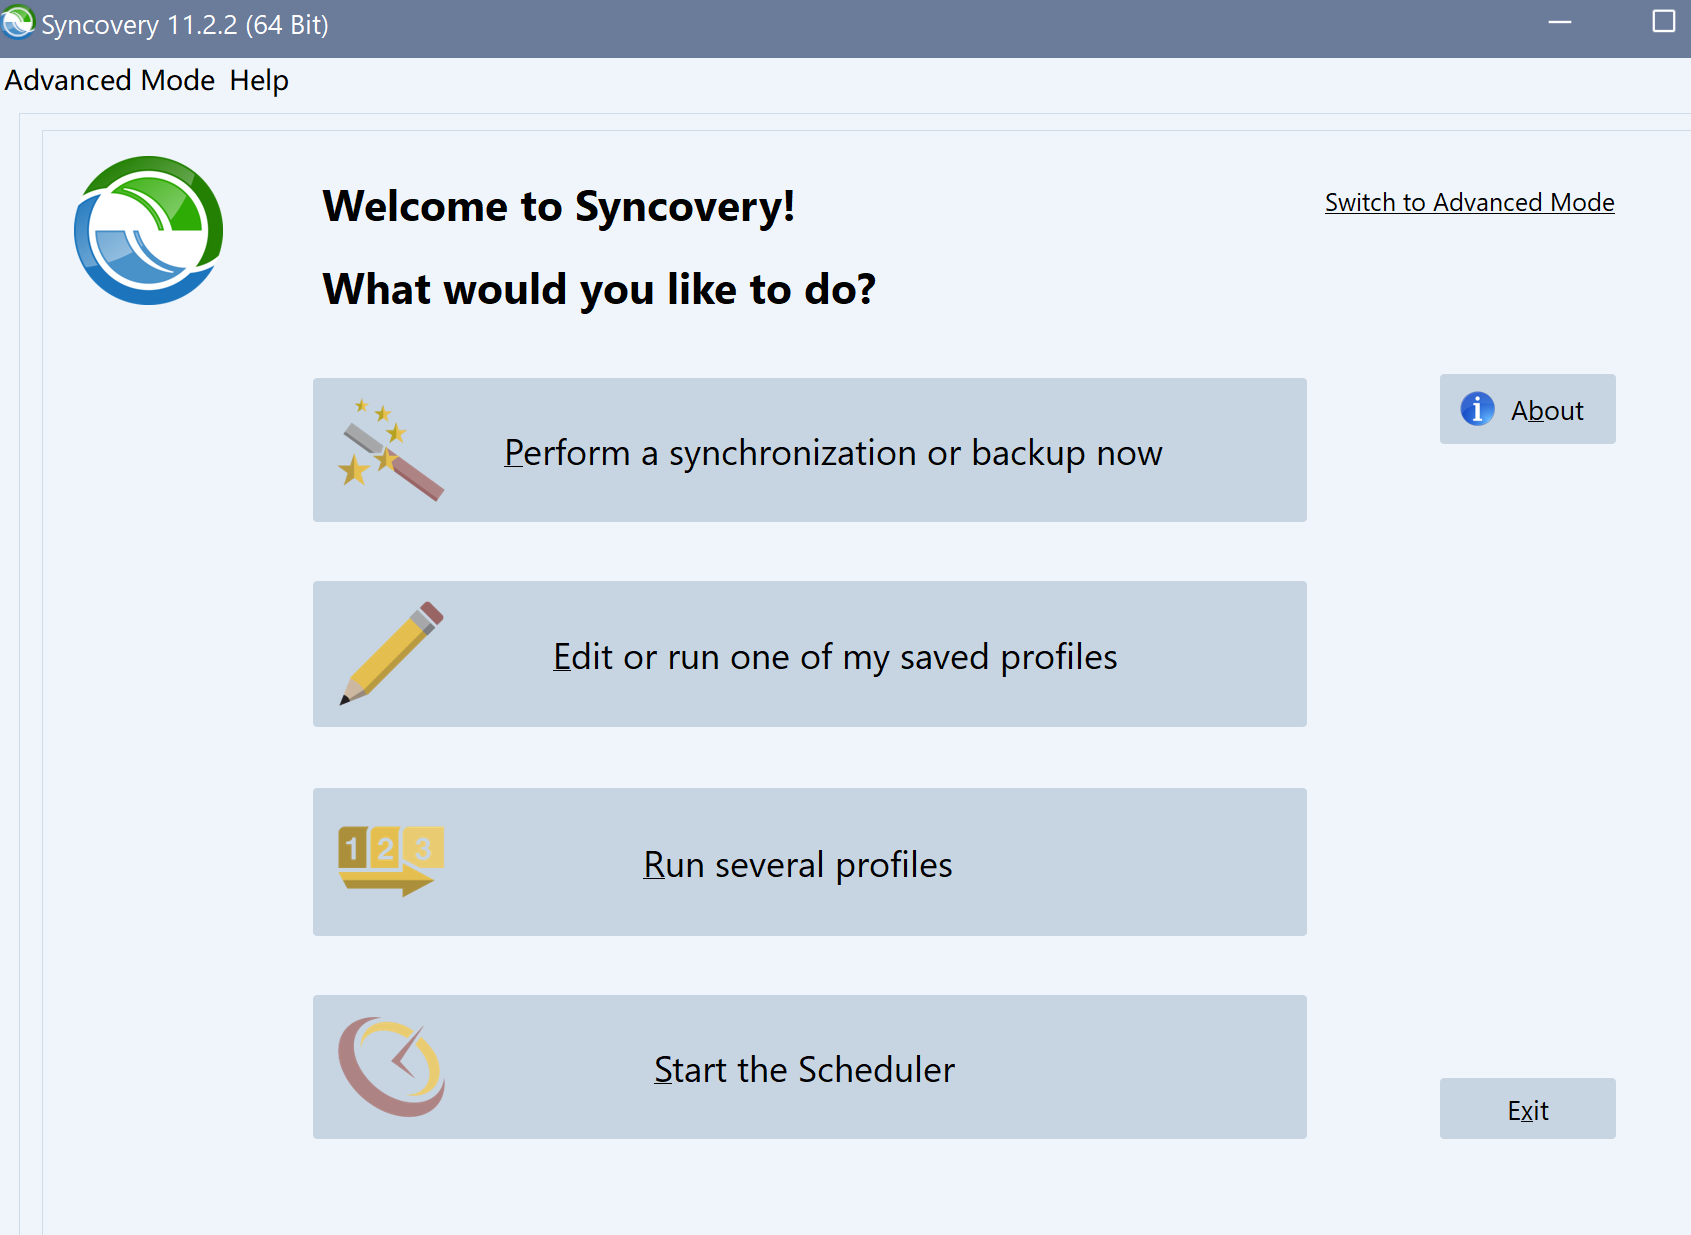Click the 1-2-3 numbered arrow icon

coord(391,861)
